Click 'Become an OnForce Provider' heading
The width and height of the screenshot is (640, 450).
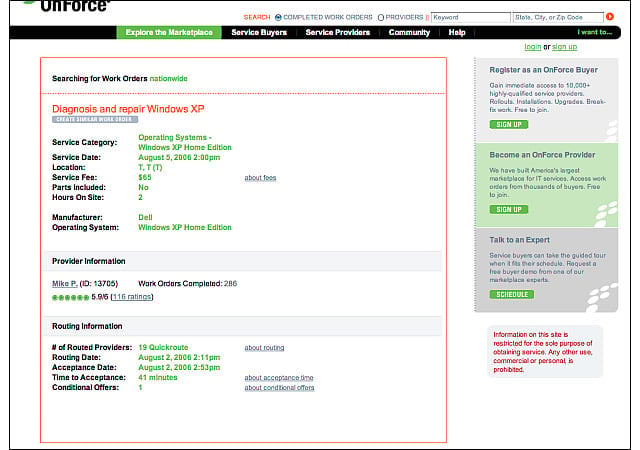point(542,155)
